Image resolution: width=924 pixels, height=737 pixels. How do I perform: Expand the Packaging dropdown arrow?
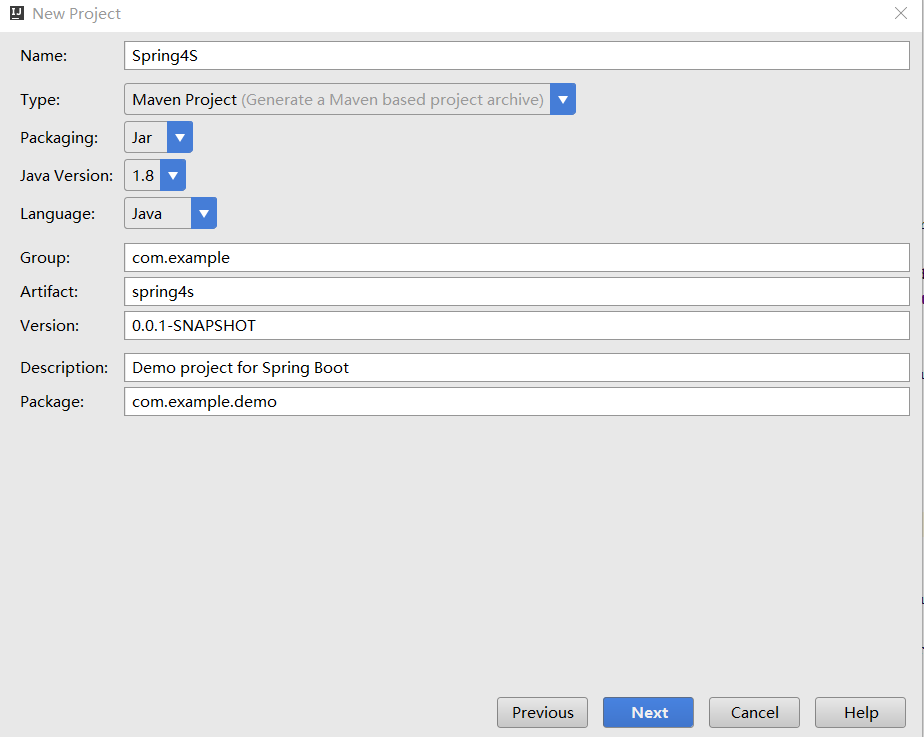point(180,137)
